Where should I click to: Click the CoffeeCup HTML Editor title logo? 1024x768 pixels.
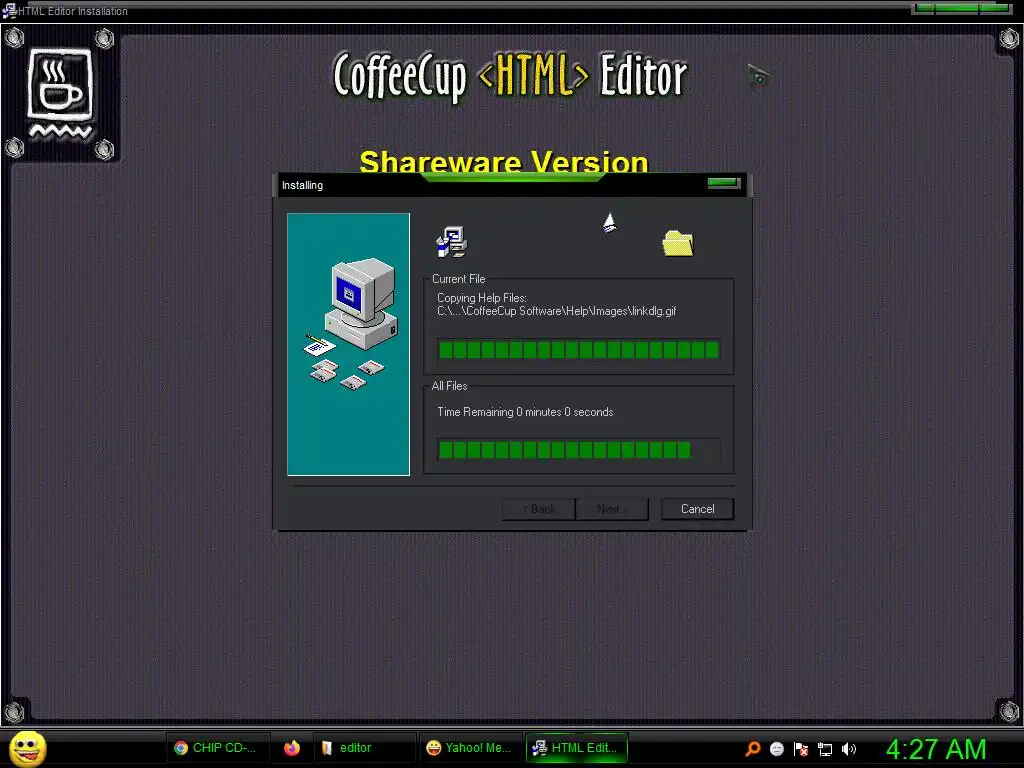[510, 77]
